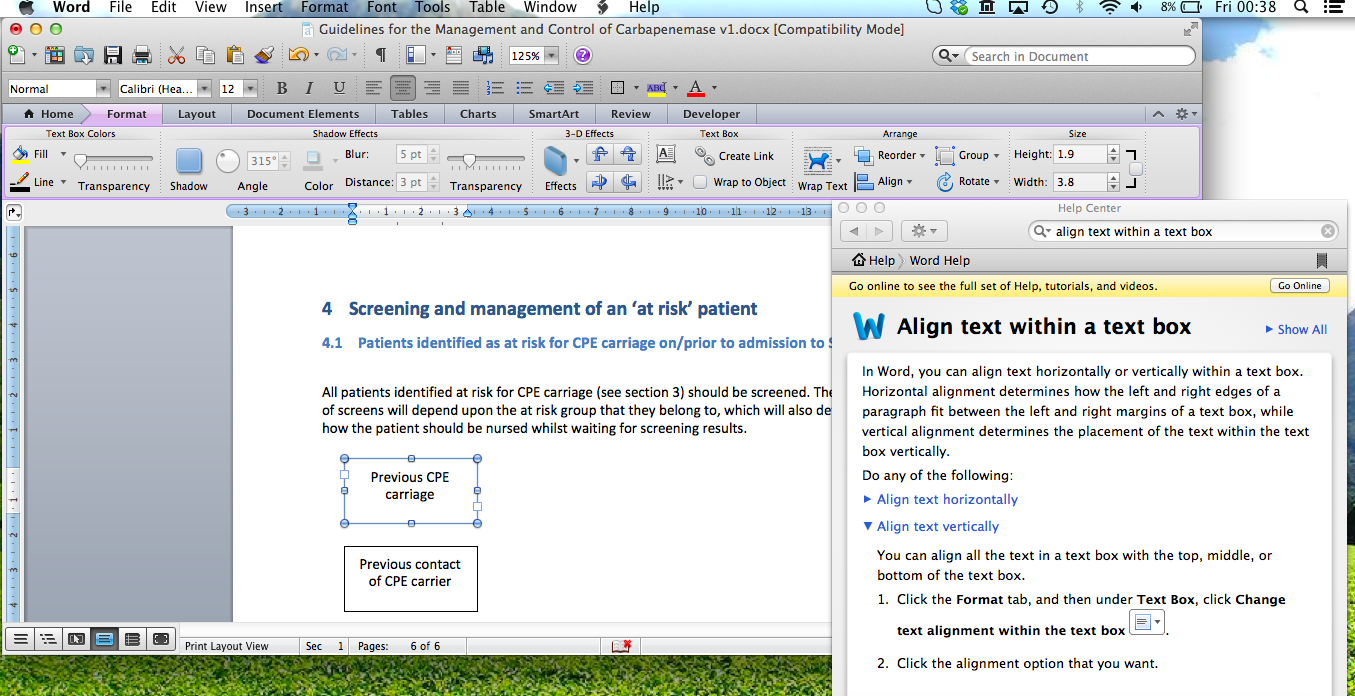
Task: Decrease the paragraph indent
Action: pyautogui.click(x=554, y=88)
